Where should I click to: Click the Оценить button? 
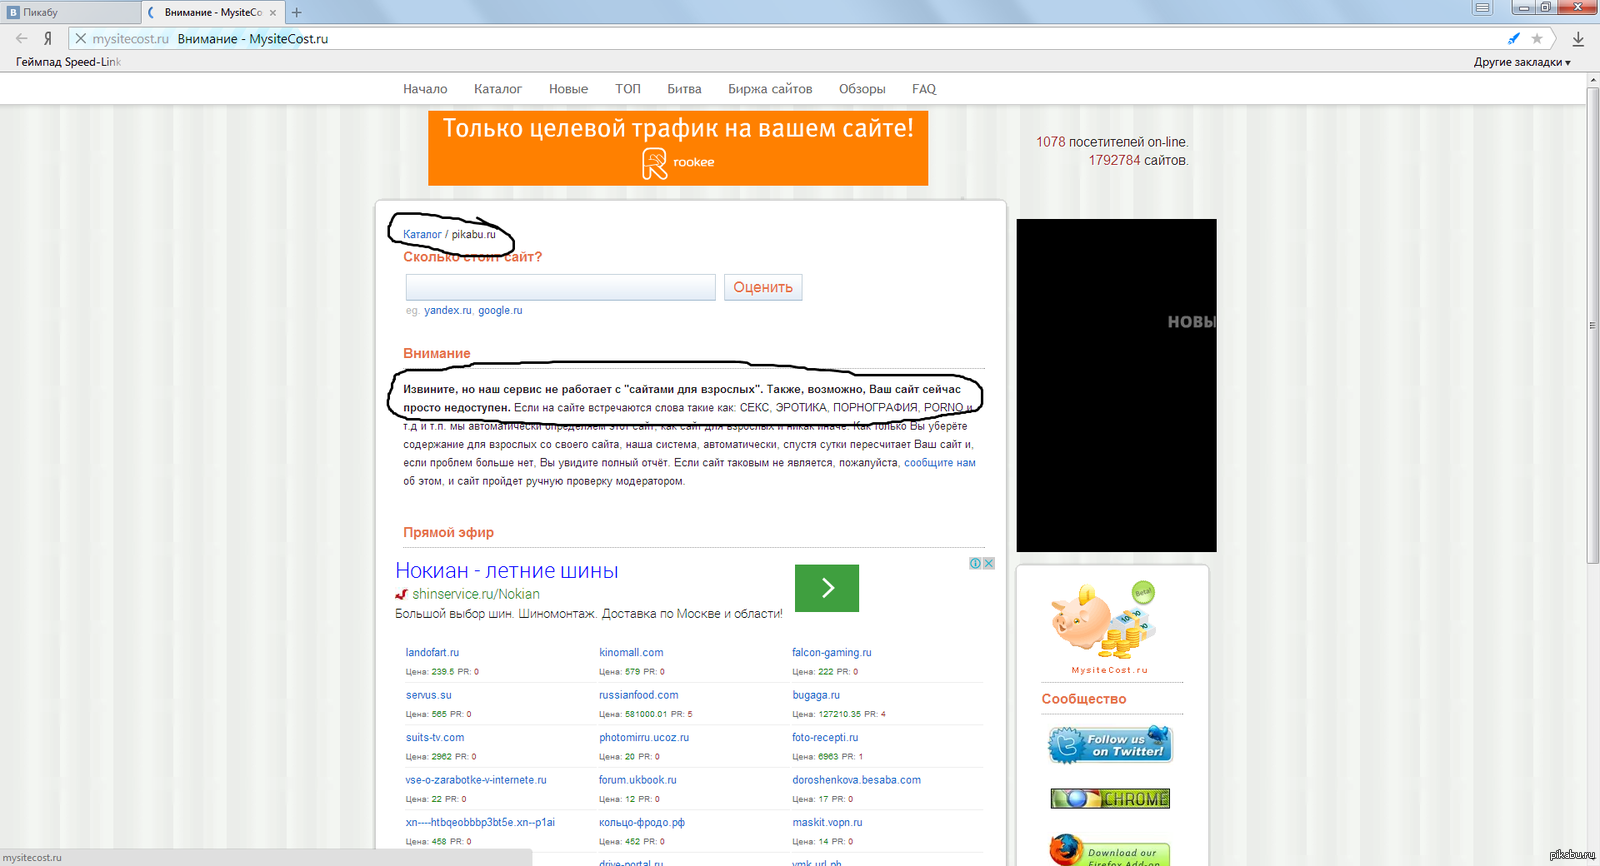(x=763, y=287)
